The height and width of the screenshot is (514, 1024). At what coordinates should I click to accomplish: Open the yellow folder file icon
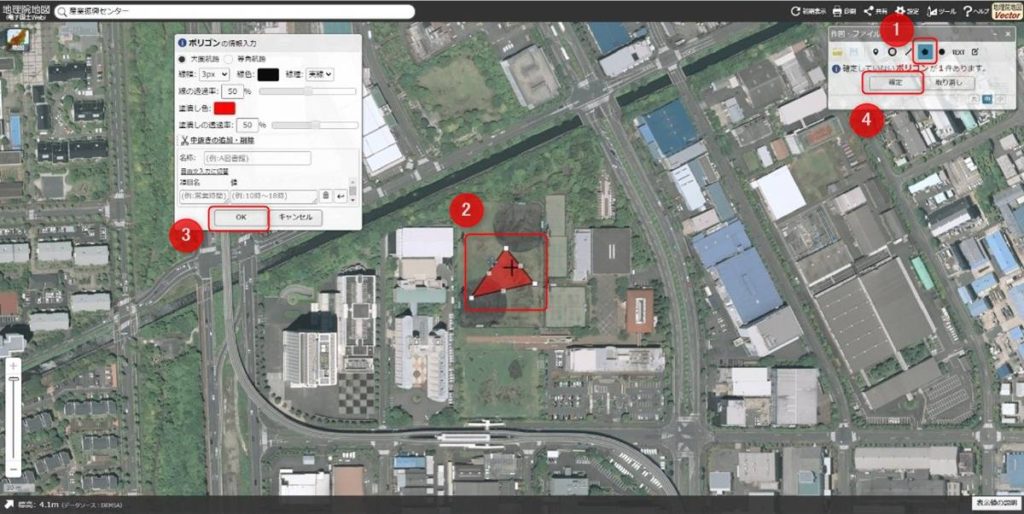click(837, 52)
